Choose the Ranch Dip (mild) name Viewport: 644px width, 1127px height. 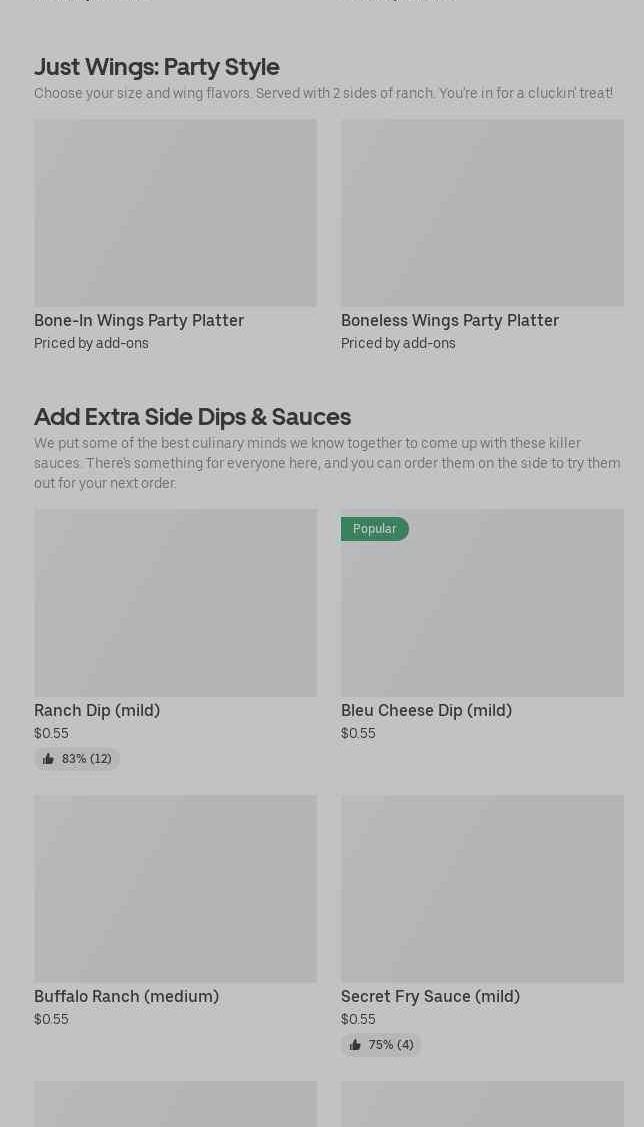click(x=97, y=711)
